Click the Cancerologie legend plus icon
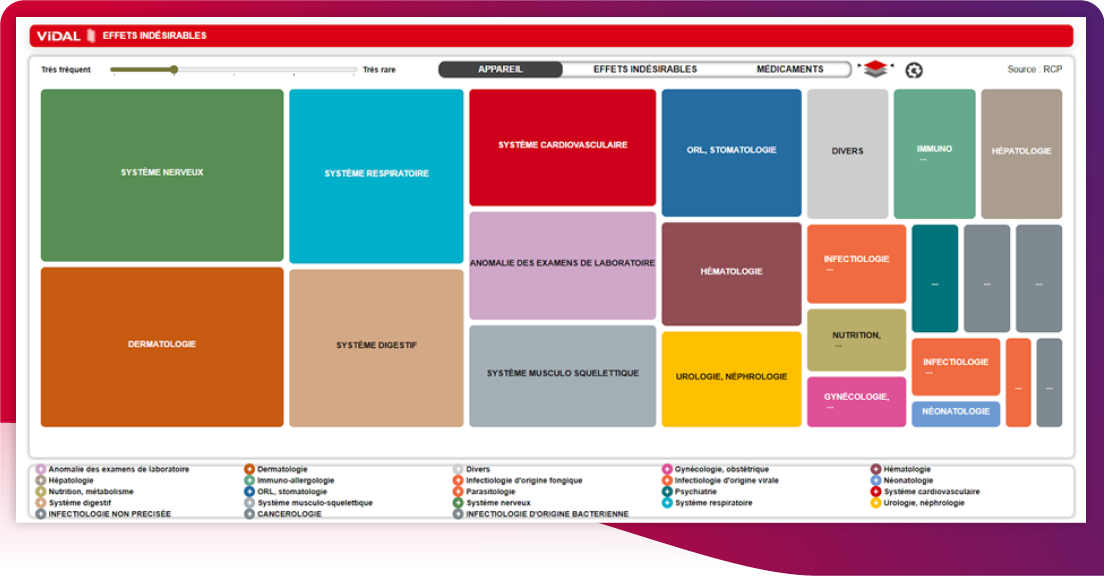Screen dimensions: 1104x576 (x=250, y=514)
